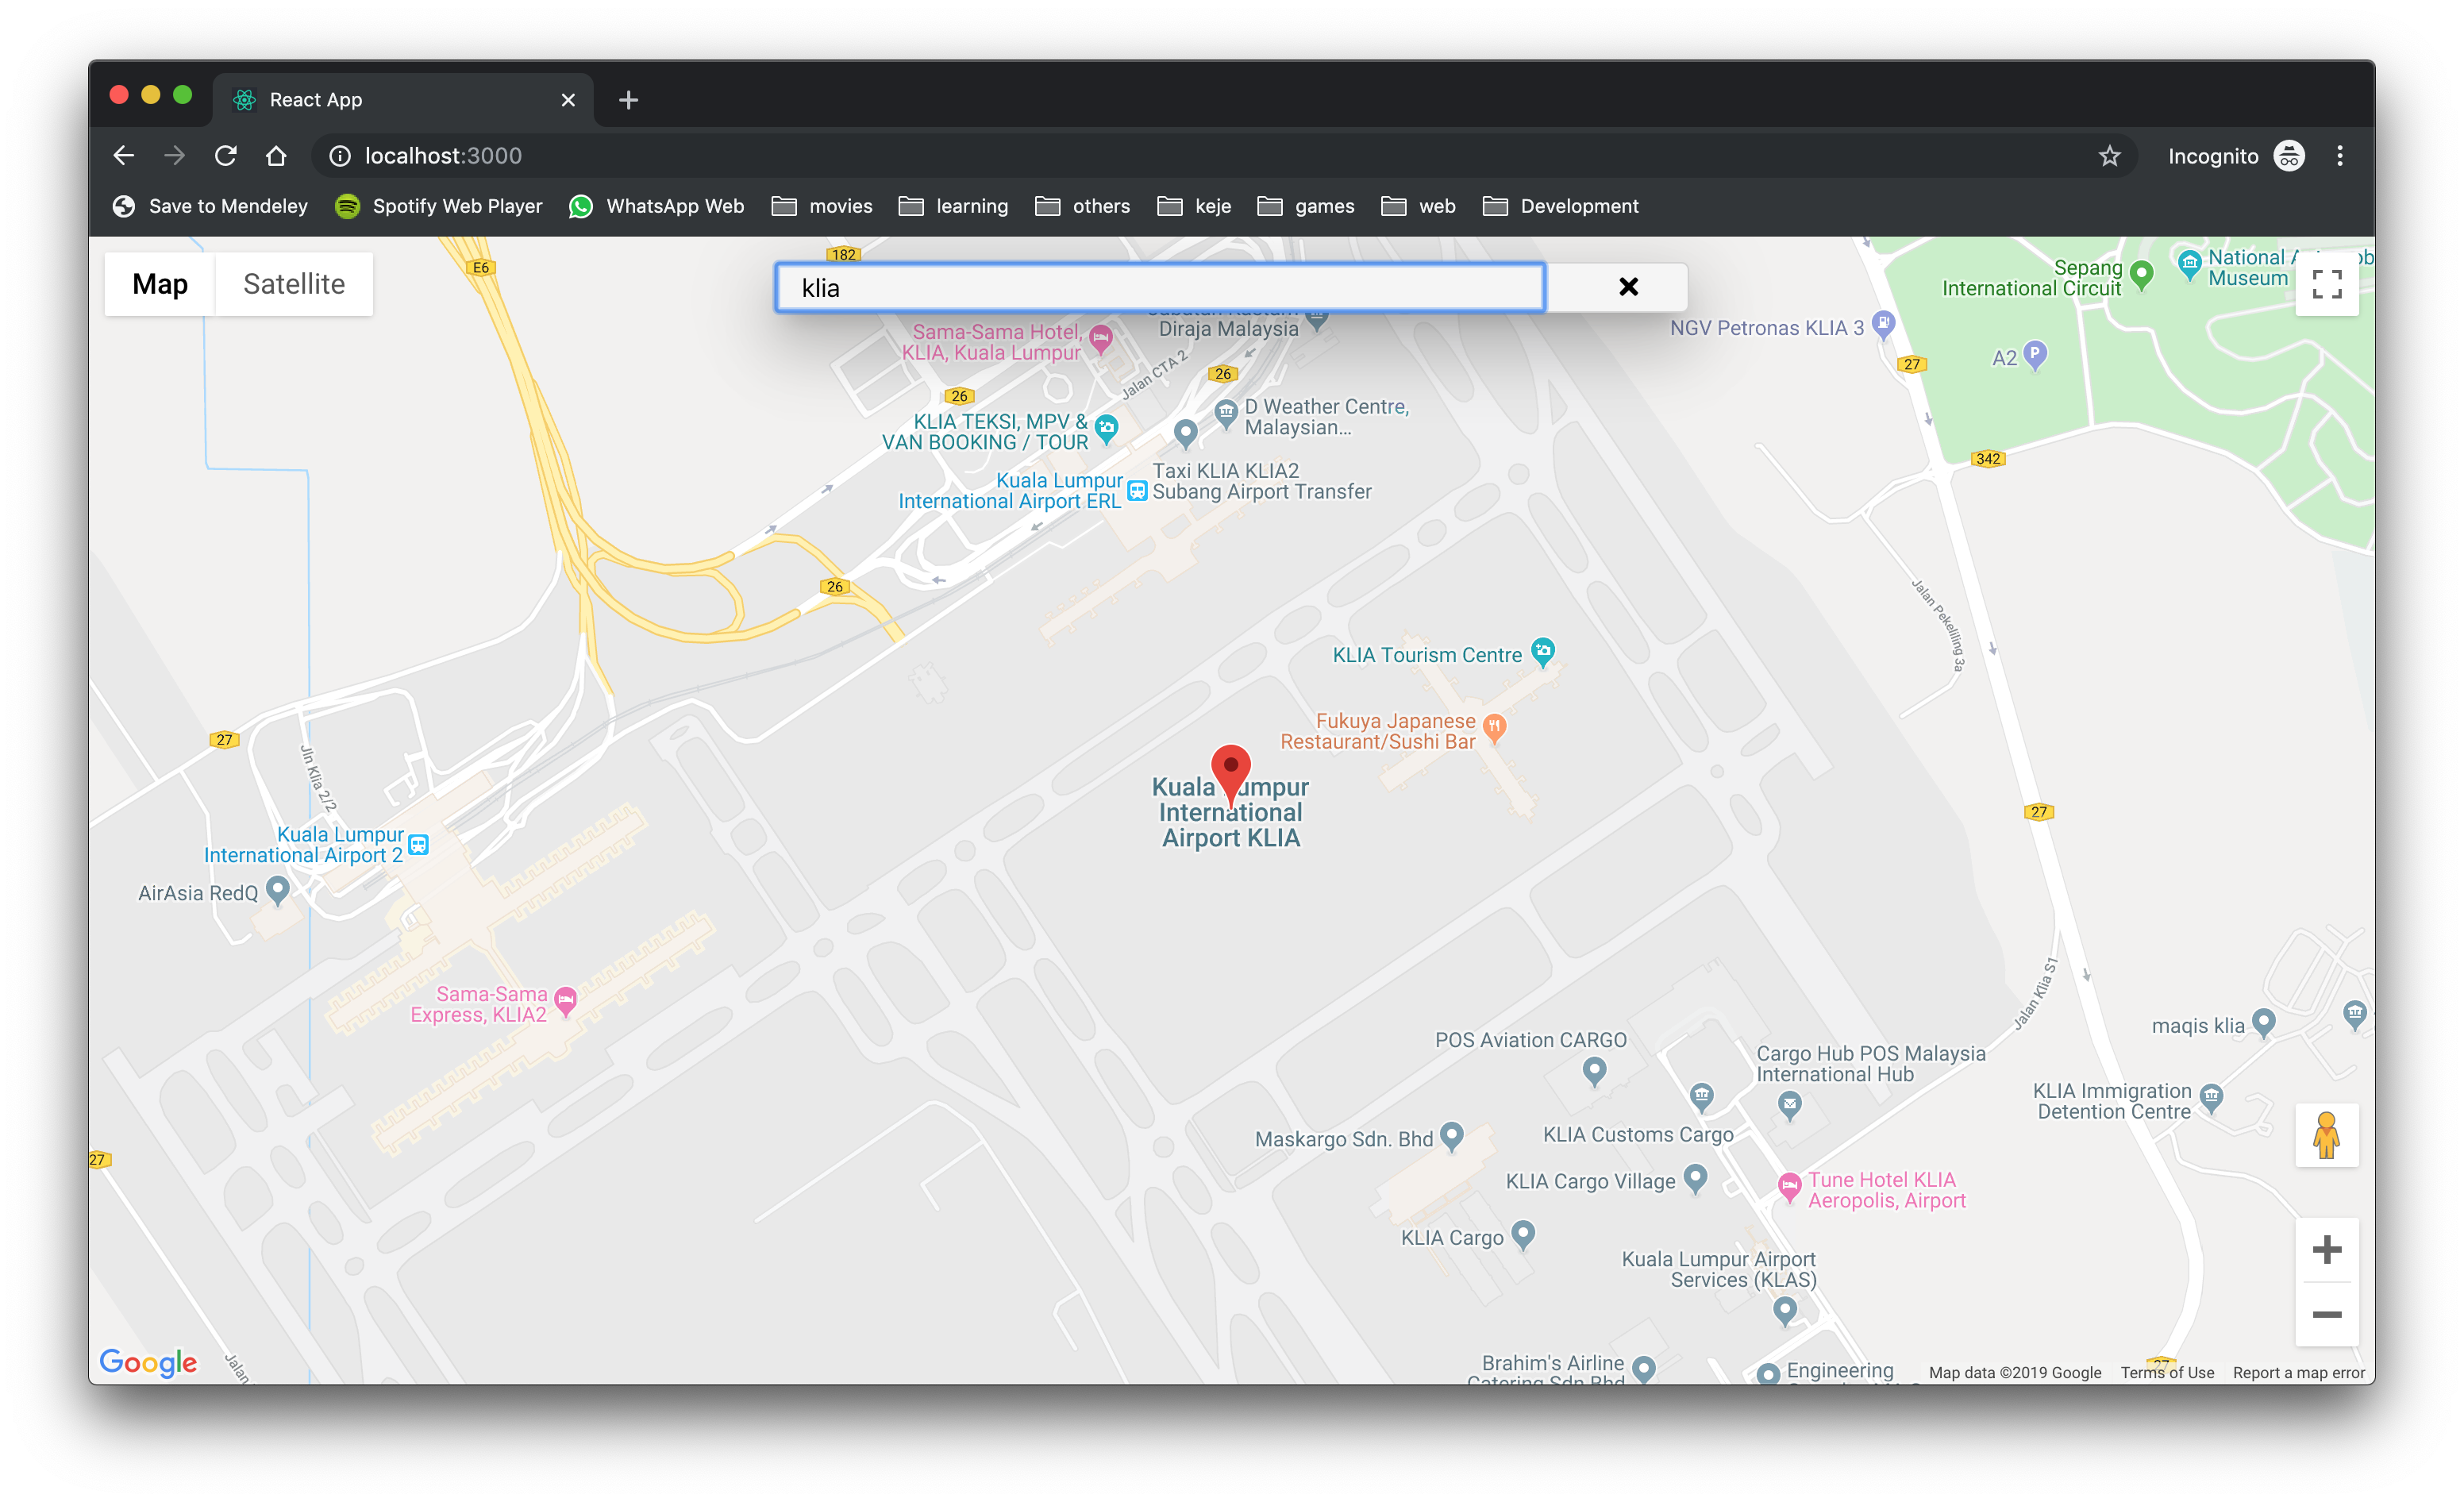Open a new browser tab

tap(628, 99)
